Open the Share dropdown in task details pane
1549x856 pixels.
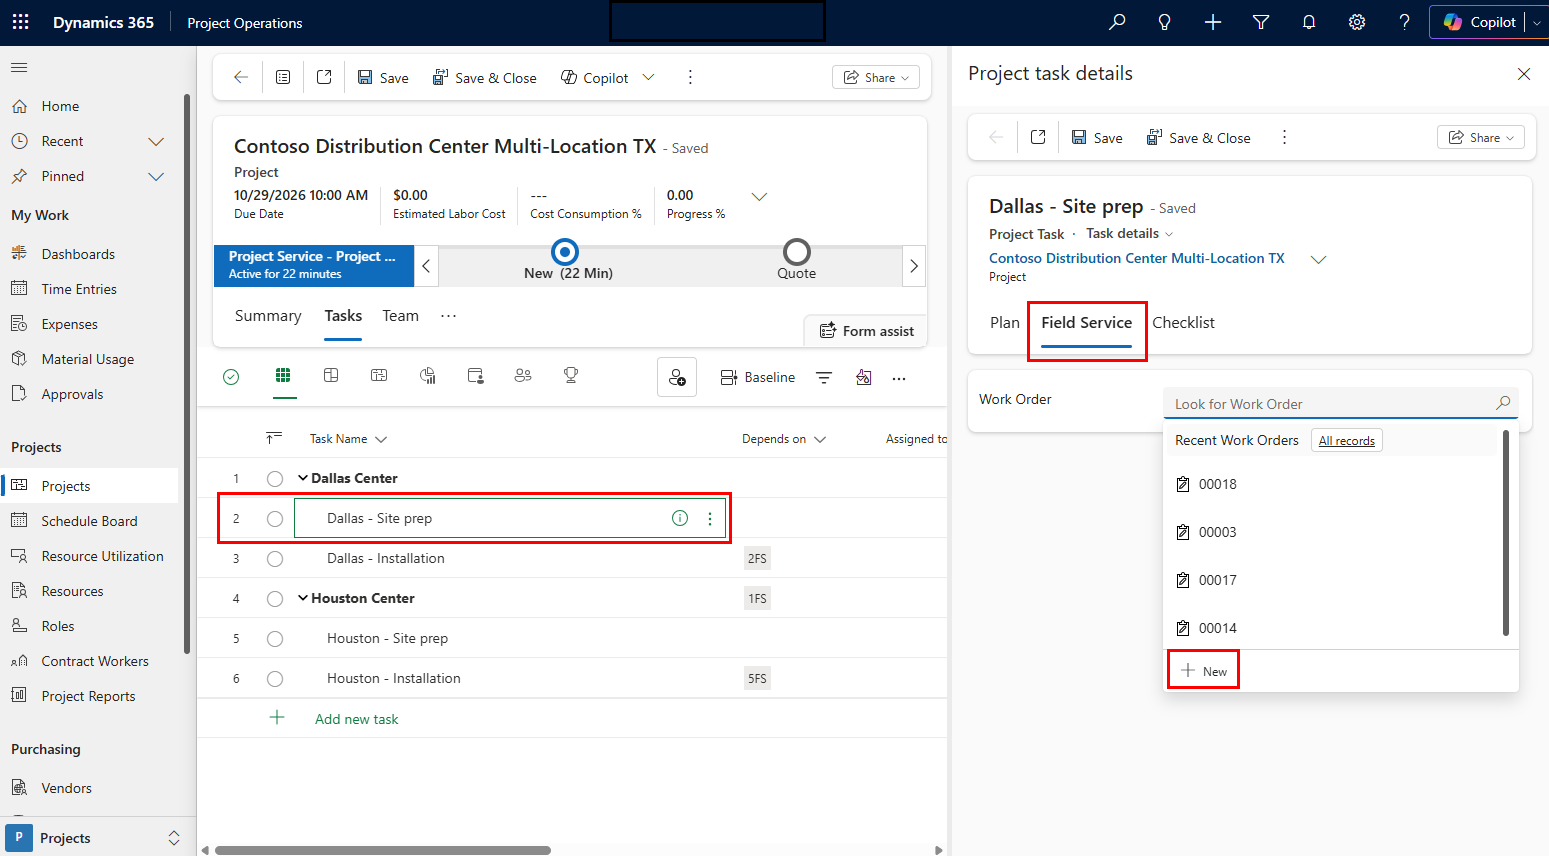(1481, 137)
